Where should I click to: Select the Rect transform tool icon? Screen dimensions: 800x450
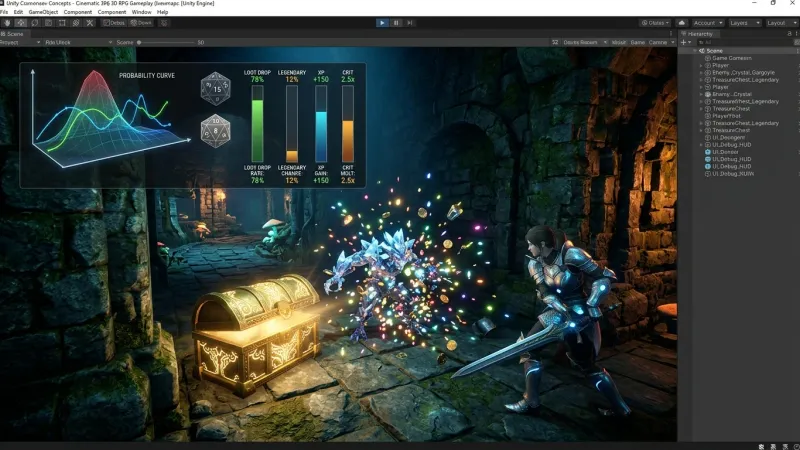62,23
